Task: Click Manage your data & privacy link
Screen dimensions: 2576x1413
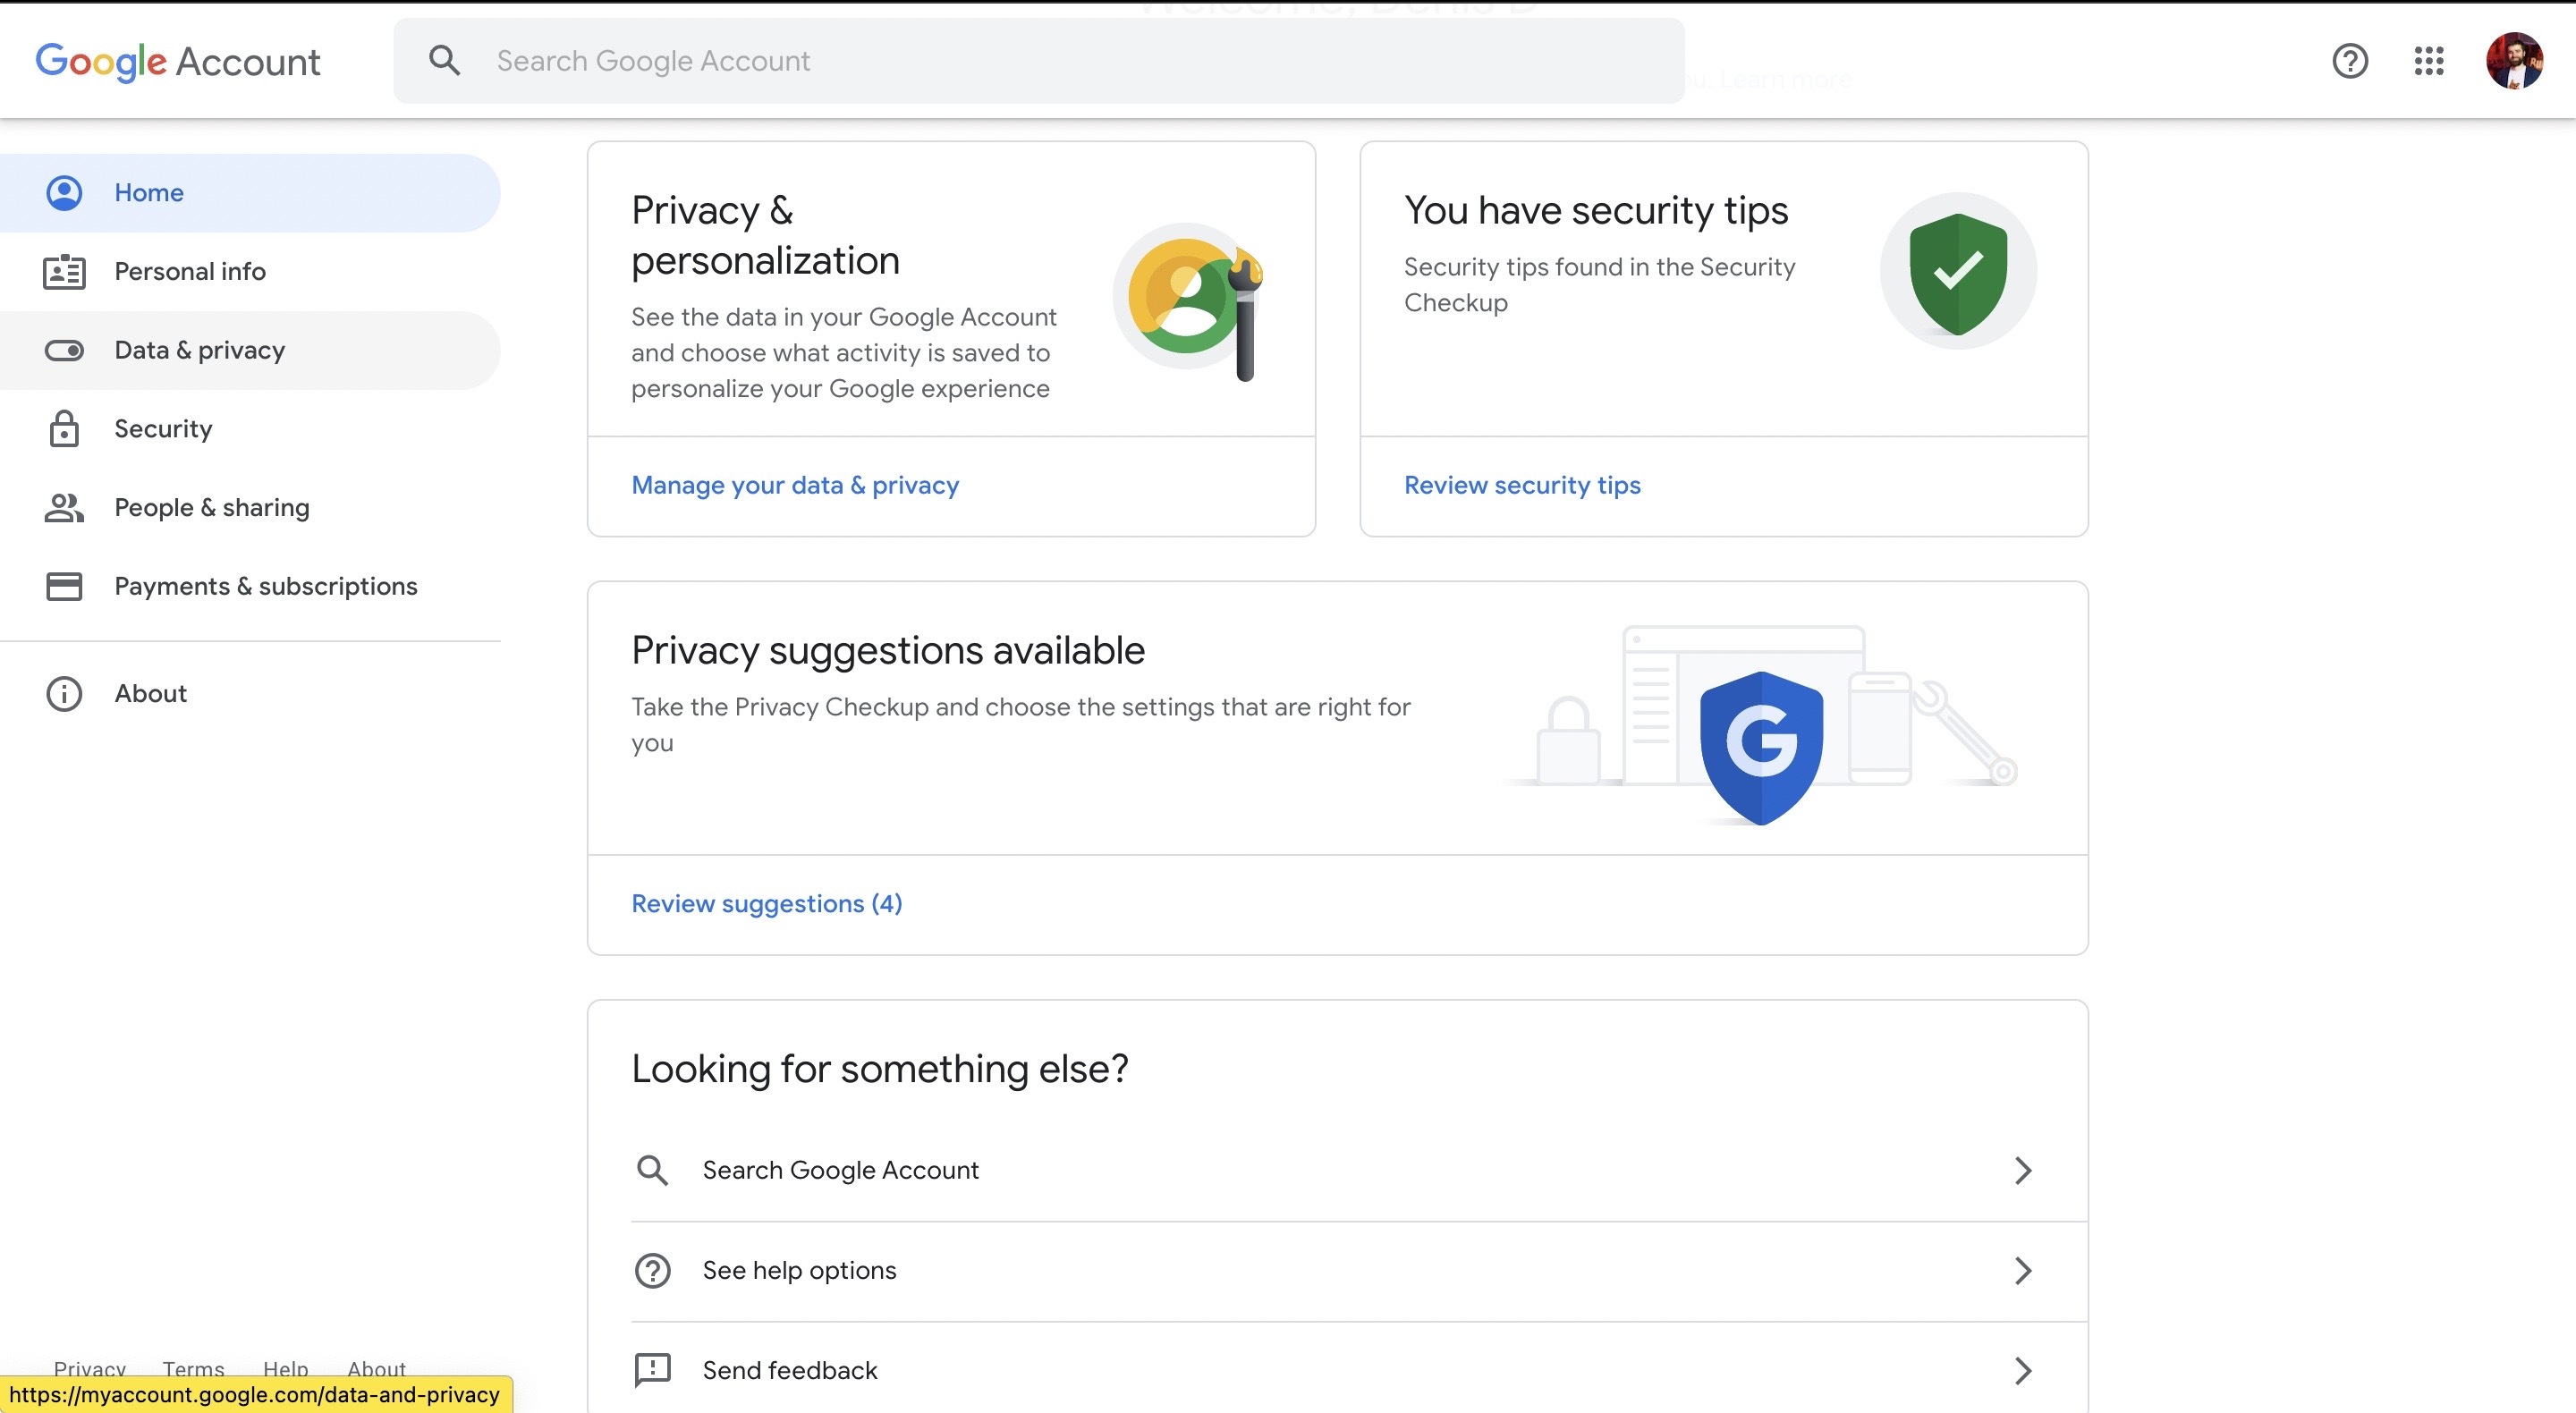Action: tap(795, 485)
